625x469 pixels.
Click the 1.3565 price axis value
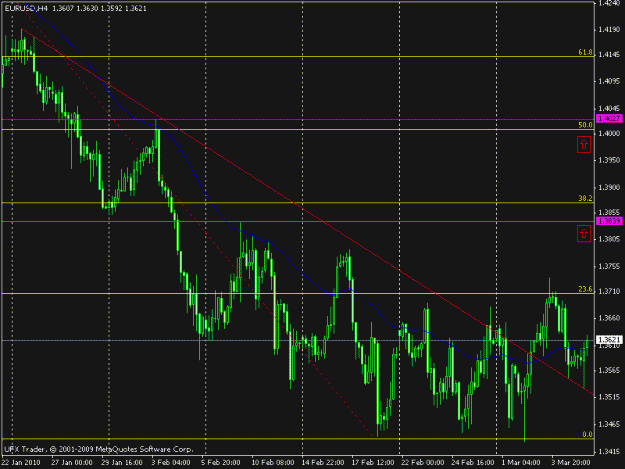coord(609,370)
